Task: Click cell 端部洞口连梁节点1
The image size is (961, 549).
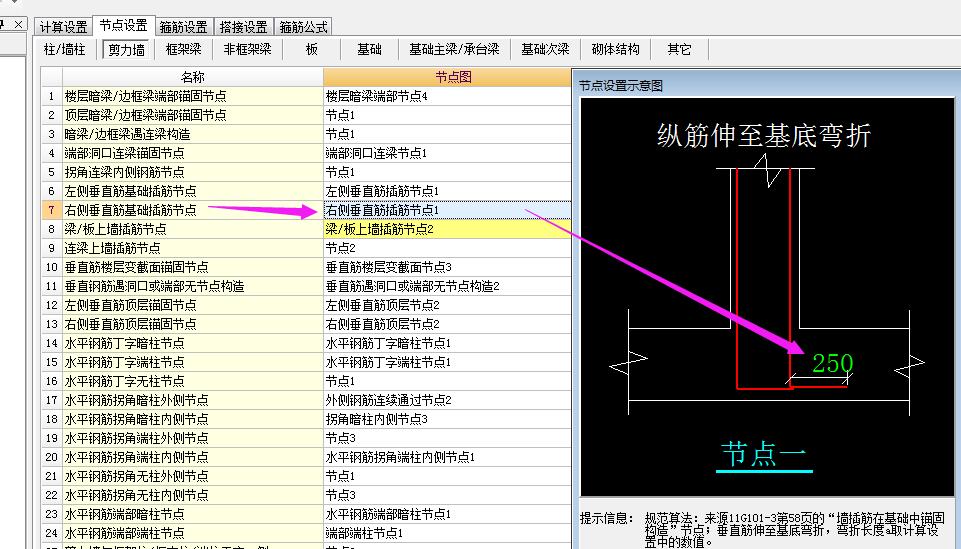Action: [447, 153]
